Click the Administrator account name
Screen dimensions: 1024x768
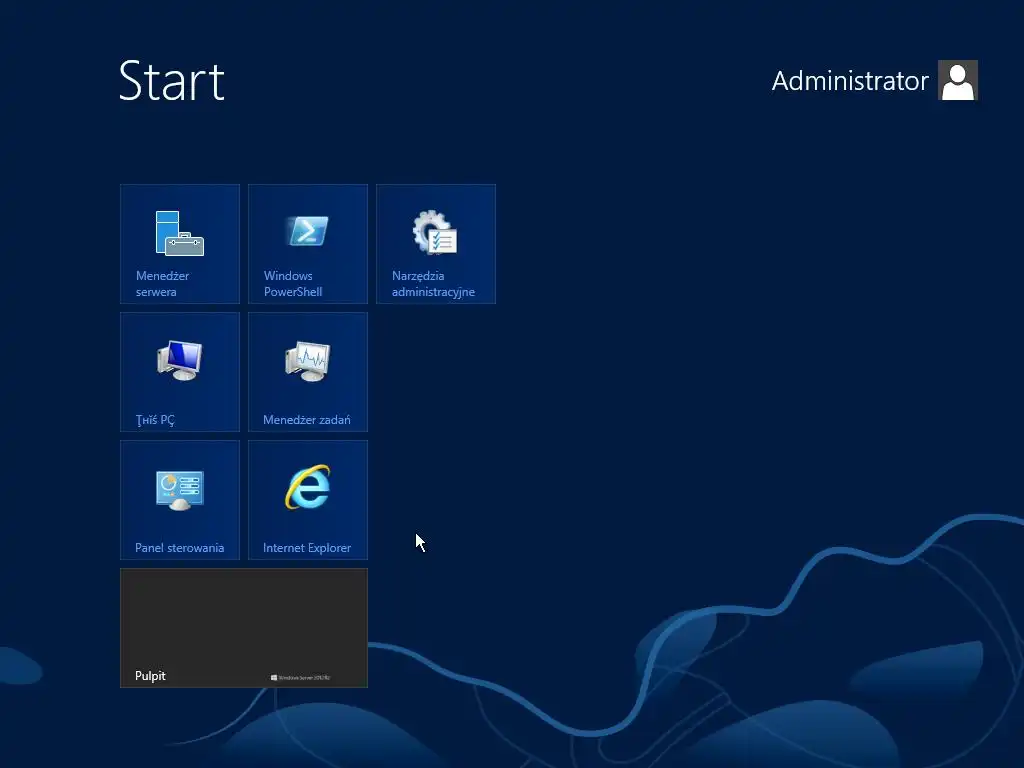coord(850,81)
